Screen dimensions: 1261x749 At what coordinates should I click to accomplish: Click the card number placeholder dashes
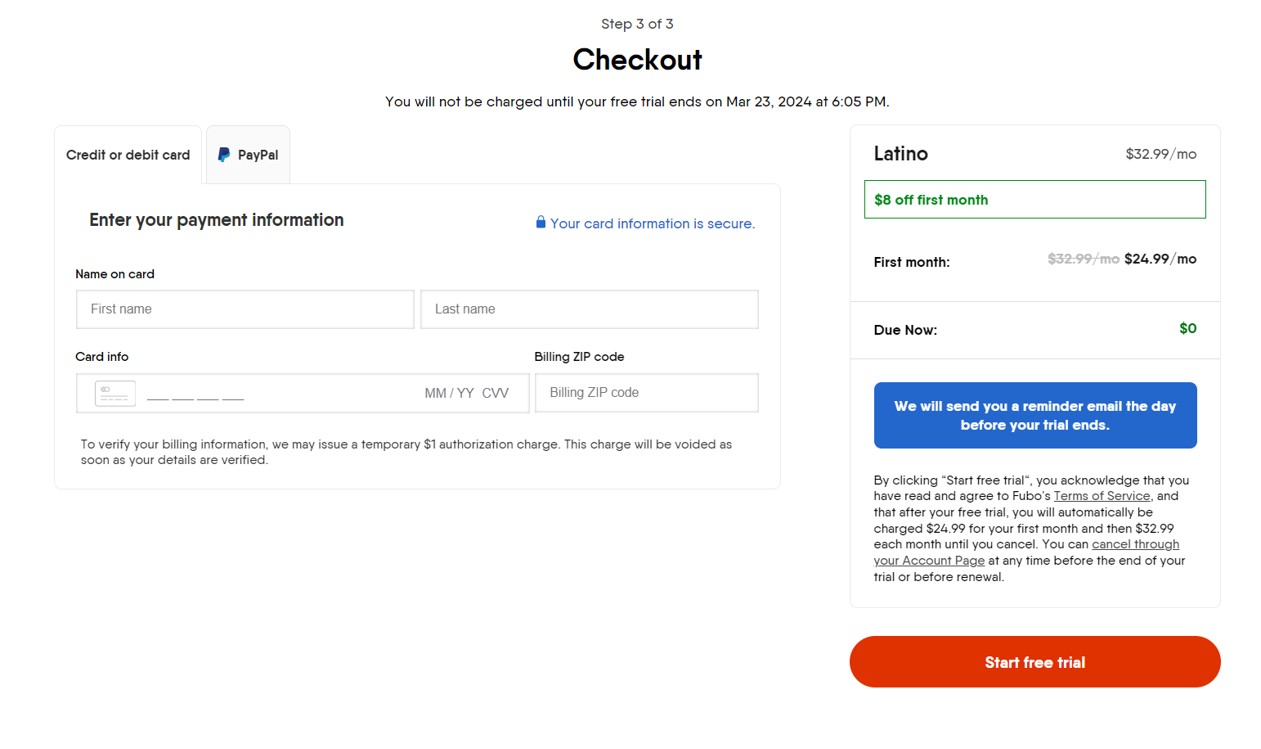coord(195,397)
